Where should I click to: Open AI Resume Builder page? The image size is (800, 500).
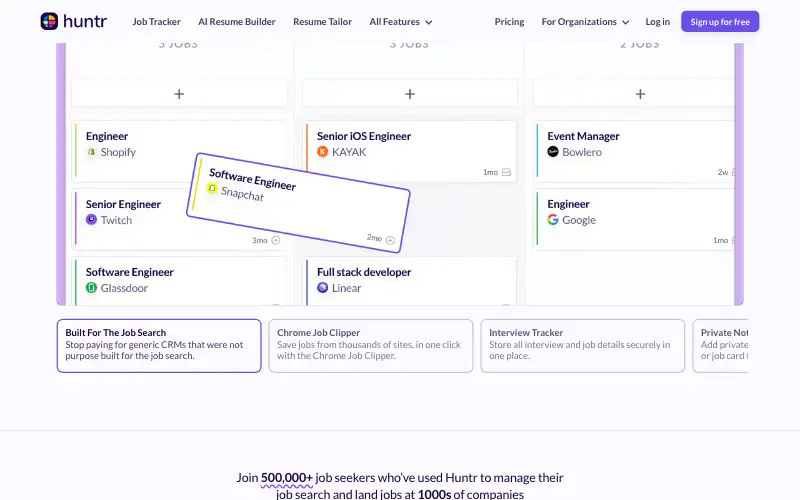237,22
